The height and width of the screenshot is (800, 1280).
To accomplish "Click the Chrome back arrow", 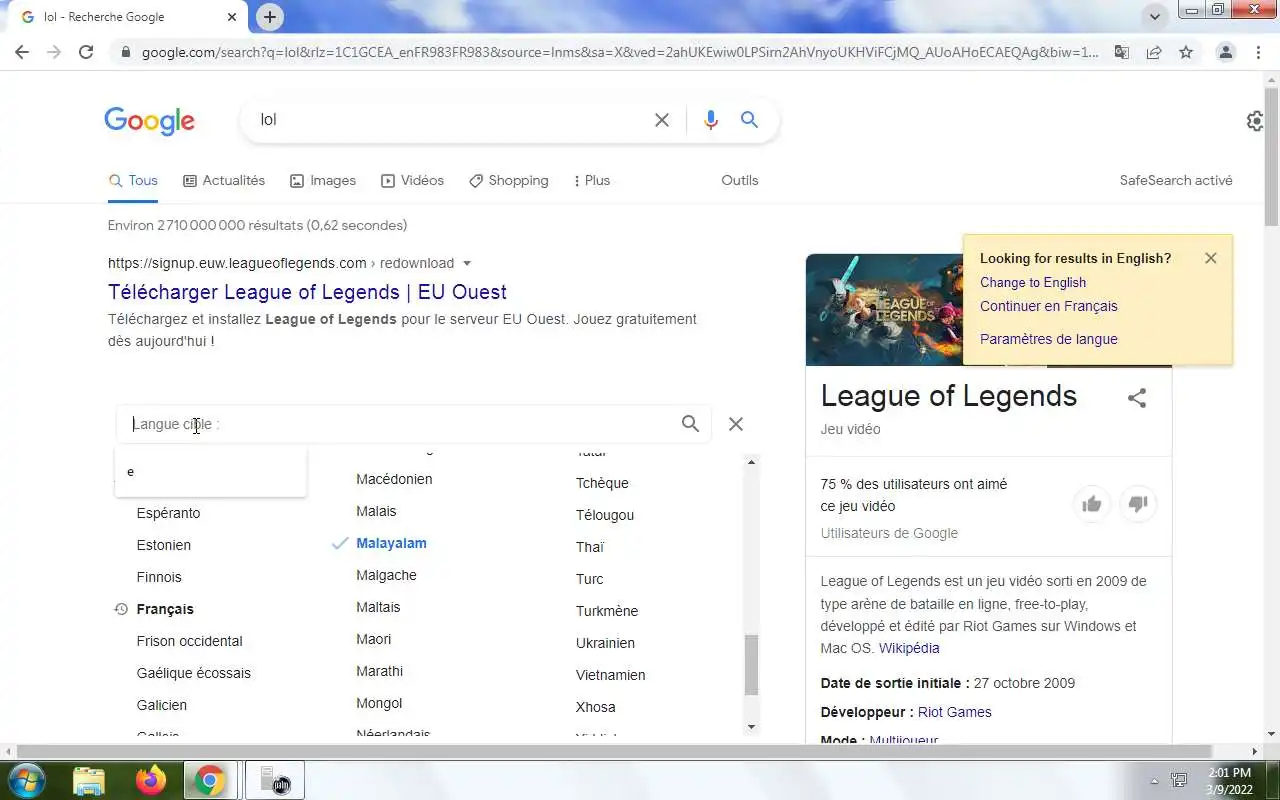I will pos(22,52).
